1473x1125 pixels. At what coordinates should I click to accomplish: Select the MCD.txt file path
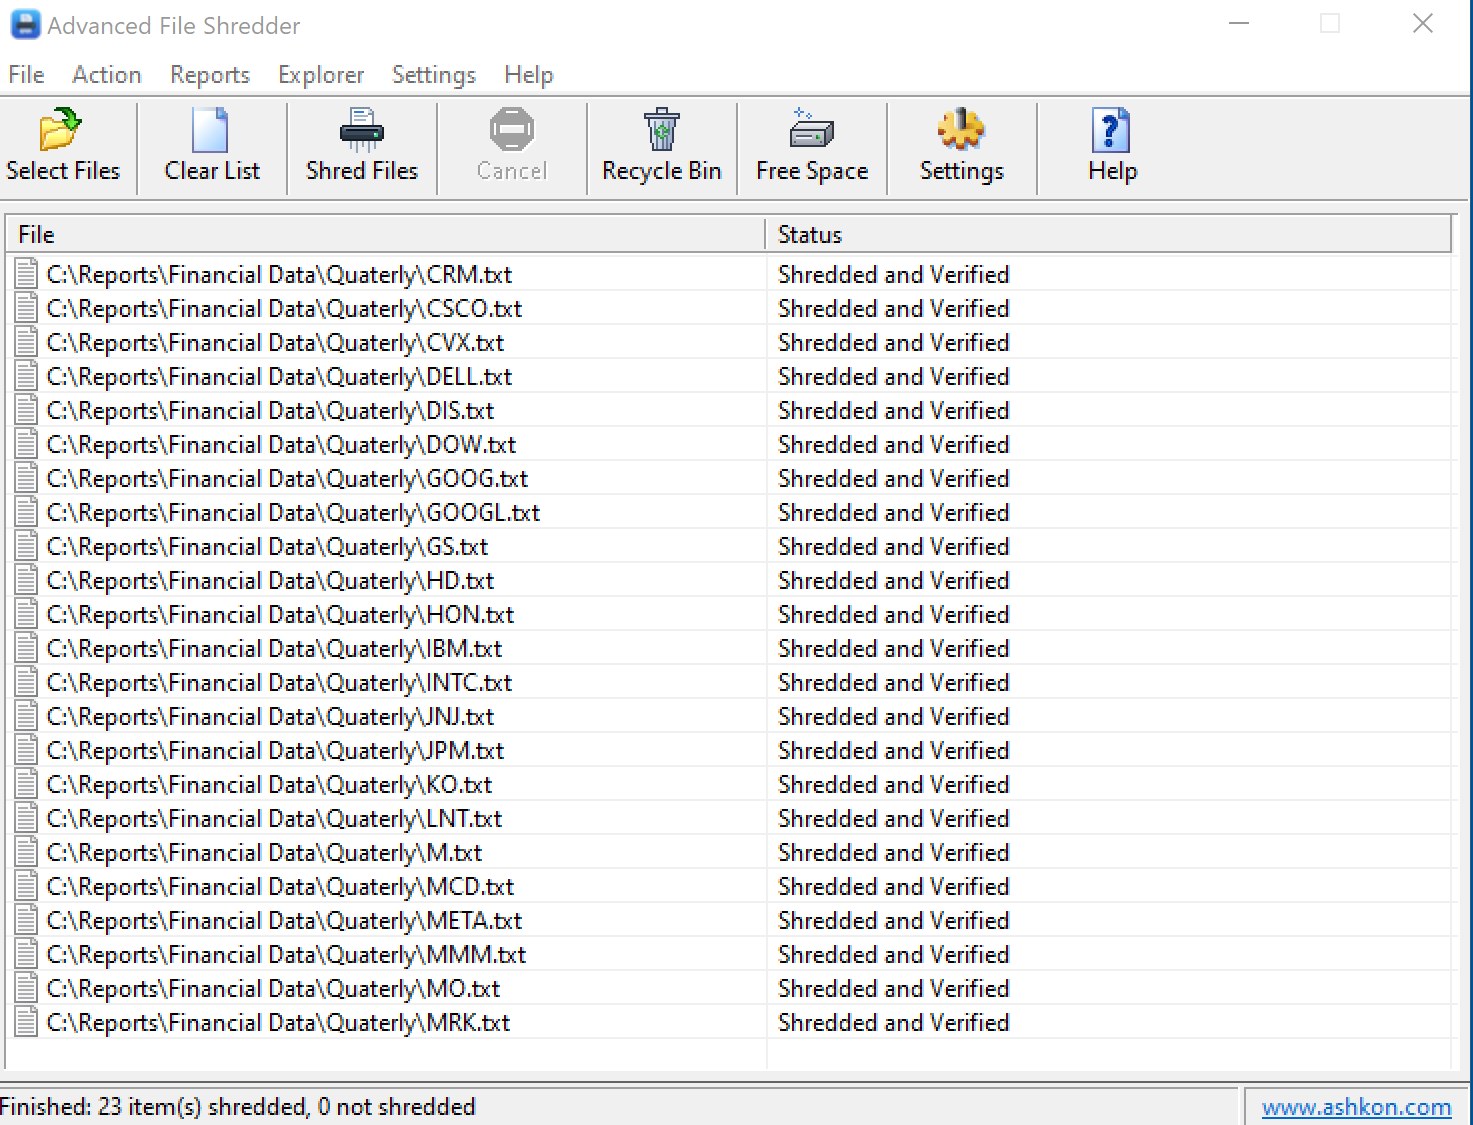coord(280,886)
